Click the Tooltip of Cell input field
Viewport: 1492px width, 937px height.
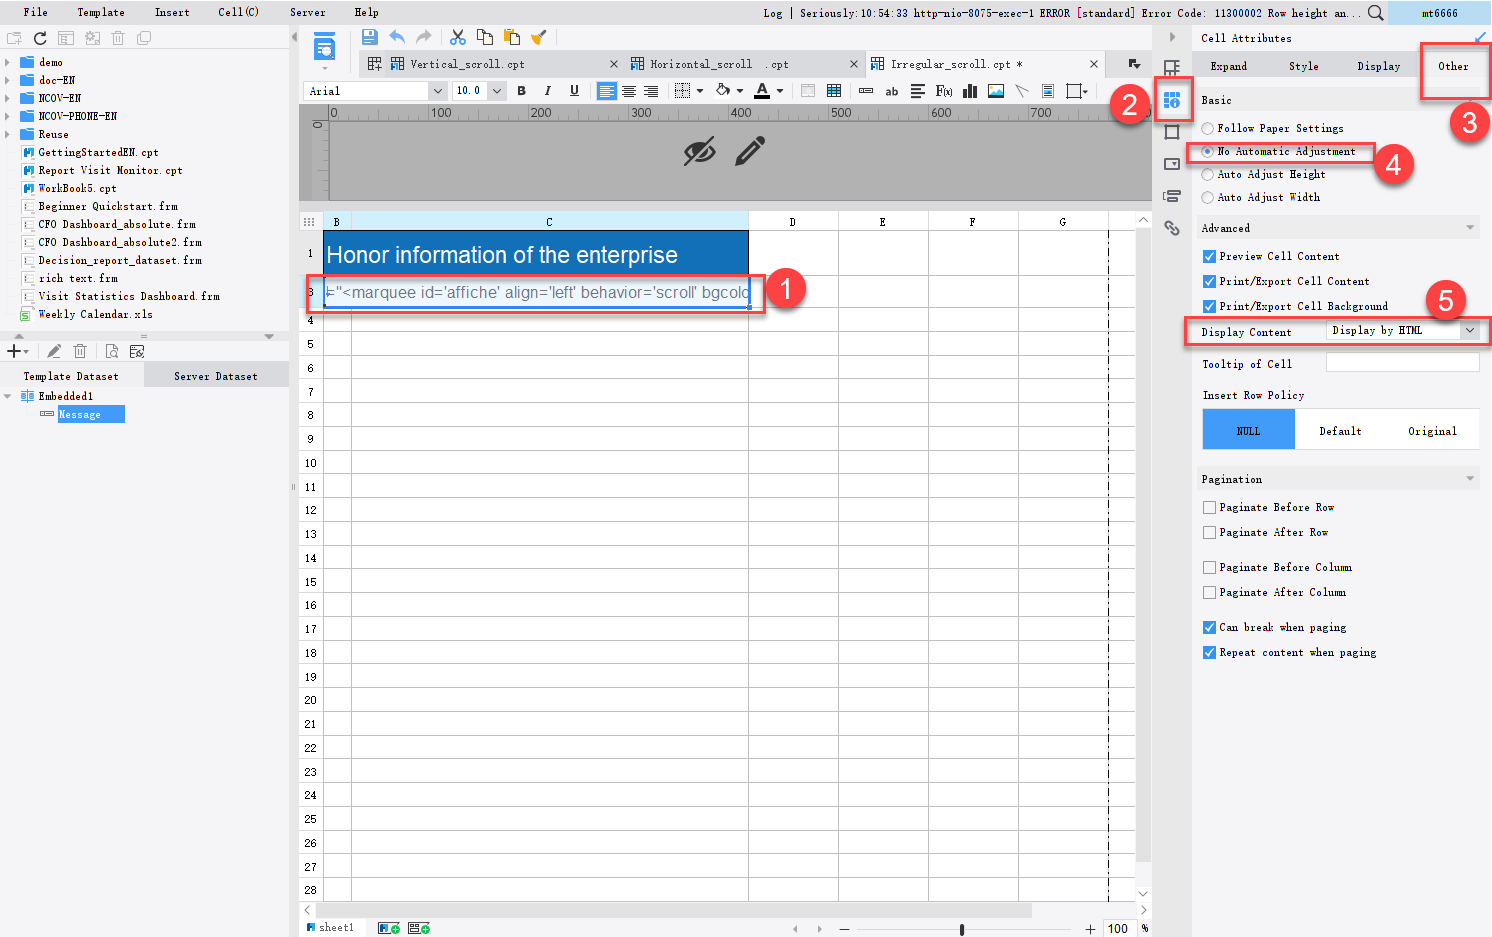pos(1402,363)
